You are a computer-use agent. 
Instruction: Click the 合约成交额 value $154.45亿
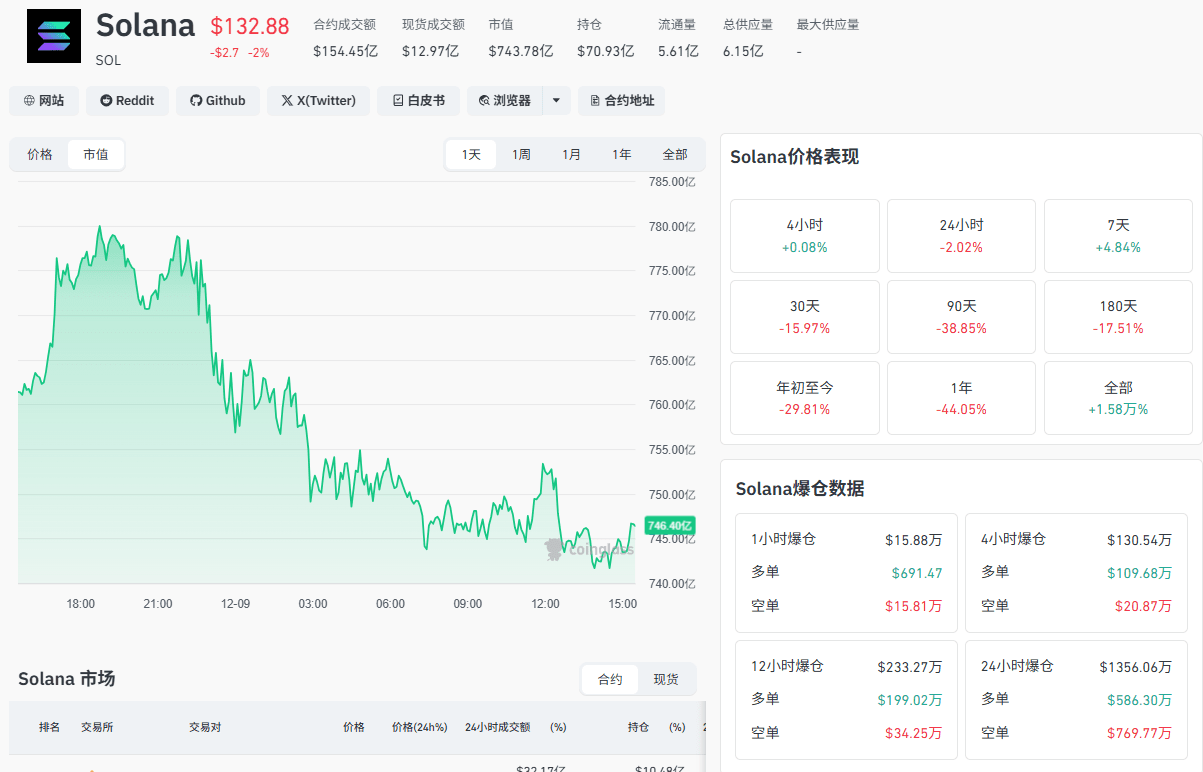346,51
